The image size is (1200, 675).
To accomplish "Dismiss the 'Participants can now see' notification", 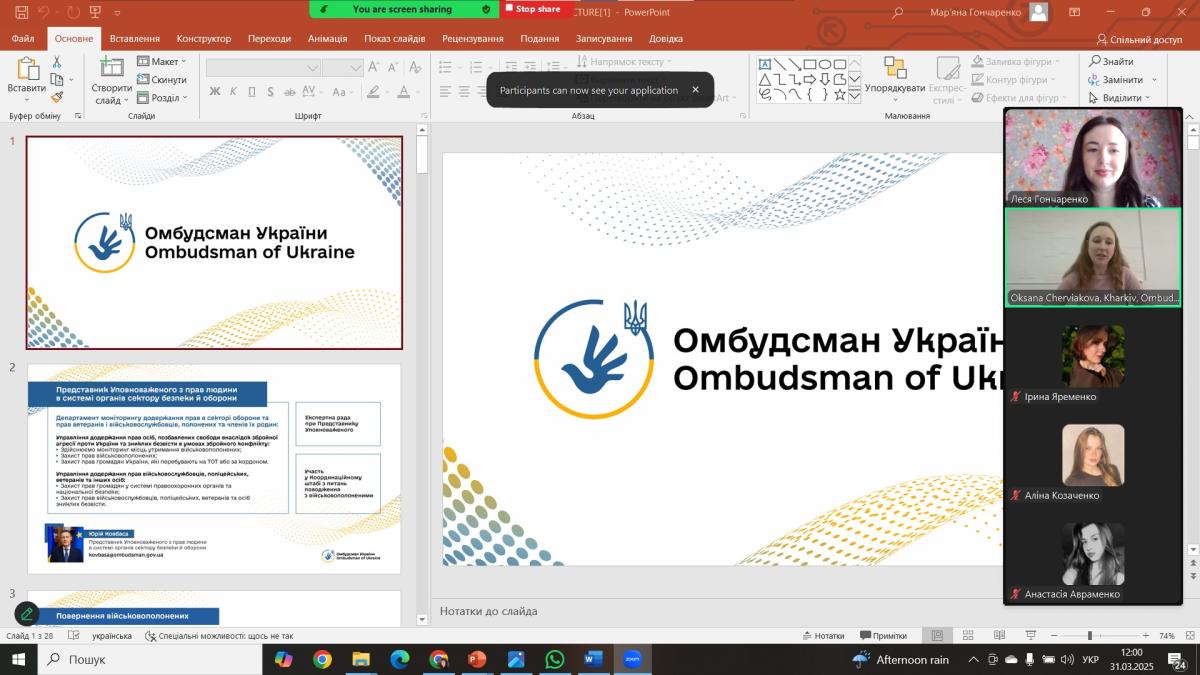I will (696, 90).
